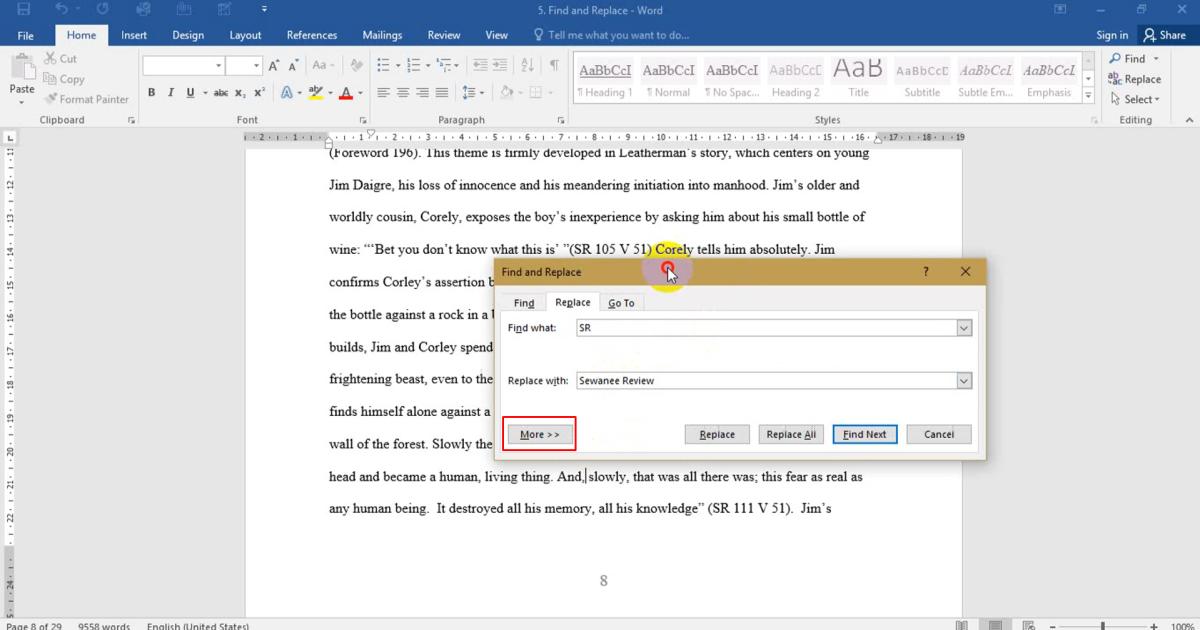Expand the Find what dropdown list

point(964,328)
